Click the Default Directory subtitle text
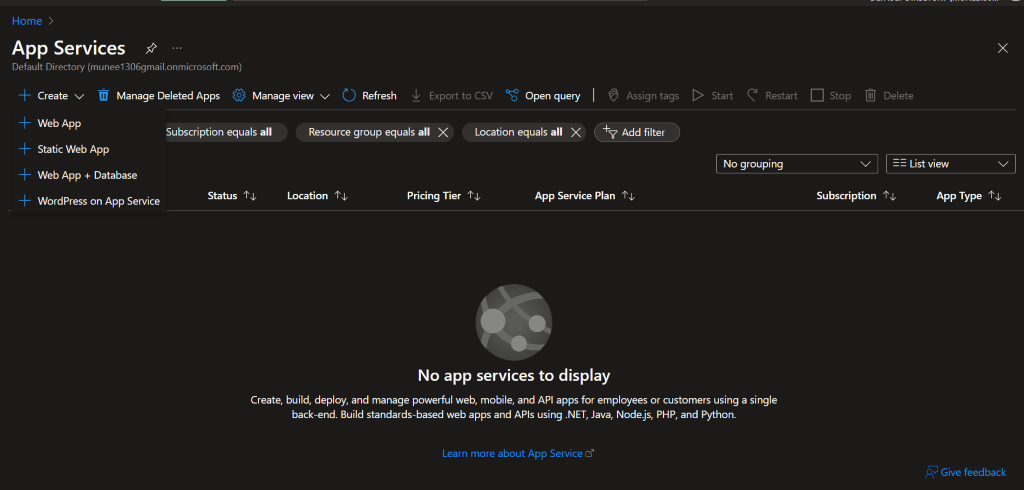Viewport: 1024px width, 490px height. [x=127, y=67]
